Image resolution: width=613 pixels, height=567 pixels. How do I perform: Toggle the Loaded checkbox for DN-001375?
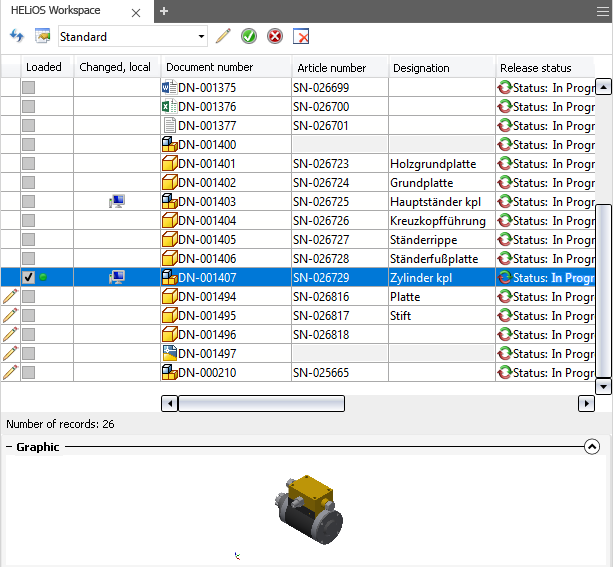click(29, 88)
